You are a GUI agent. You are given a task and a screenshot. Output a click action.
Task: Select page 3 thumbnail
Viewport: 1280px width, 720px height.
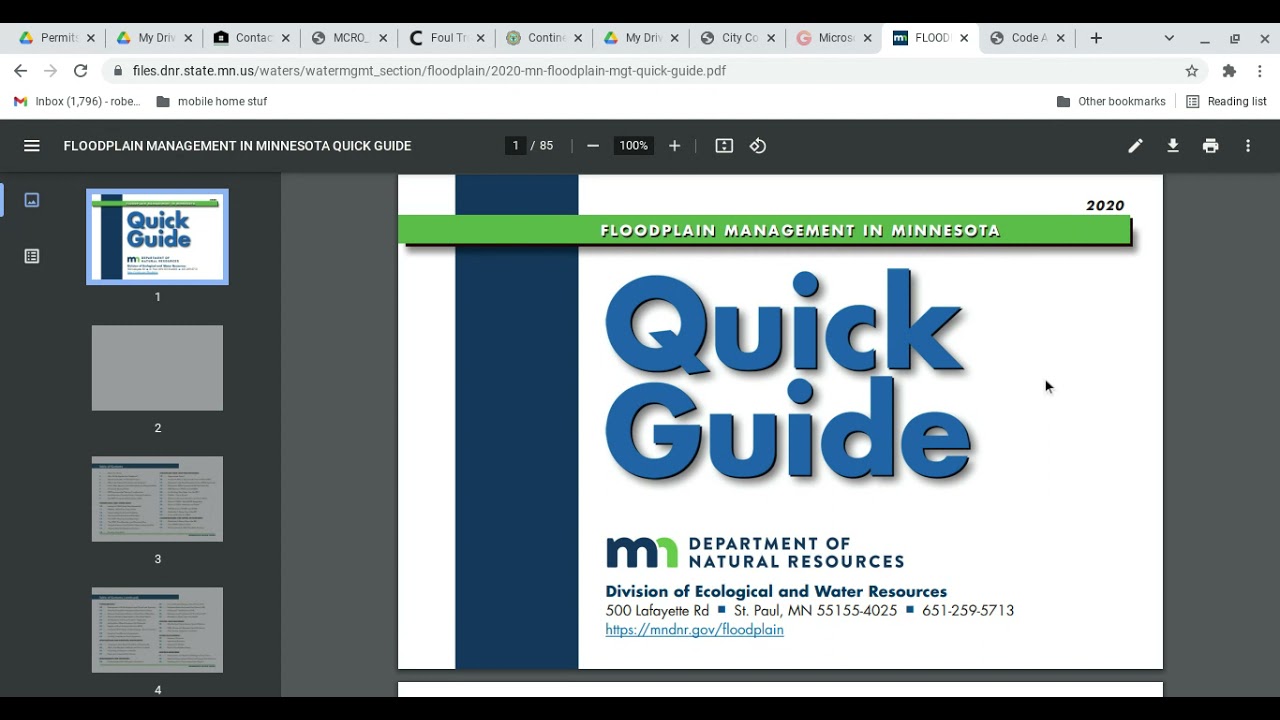coord(157,499)
